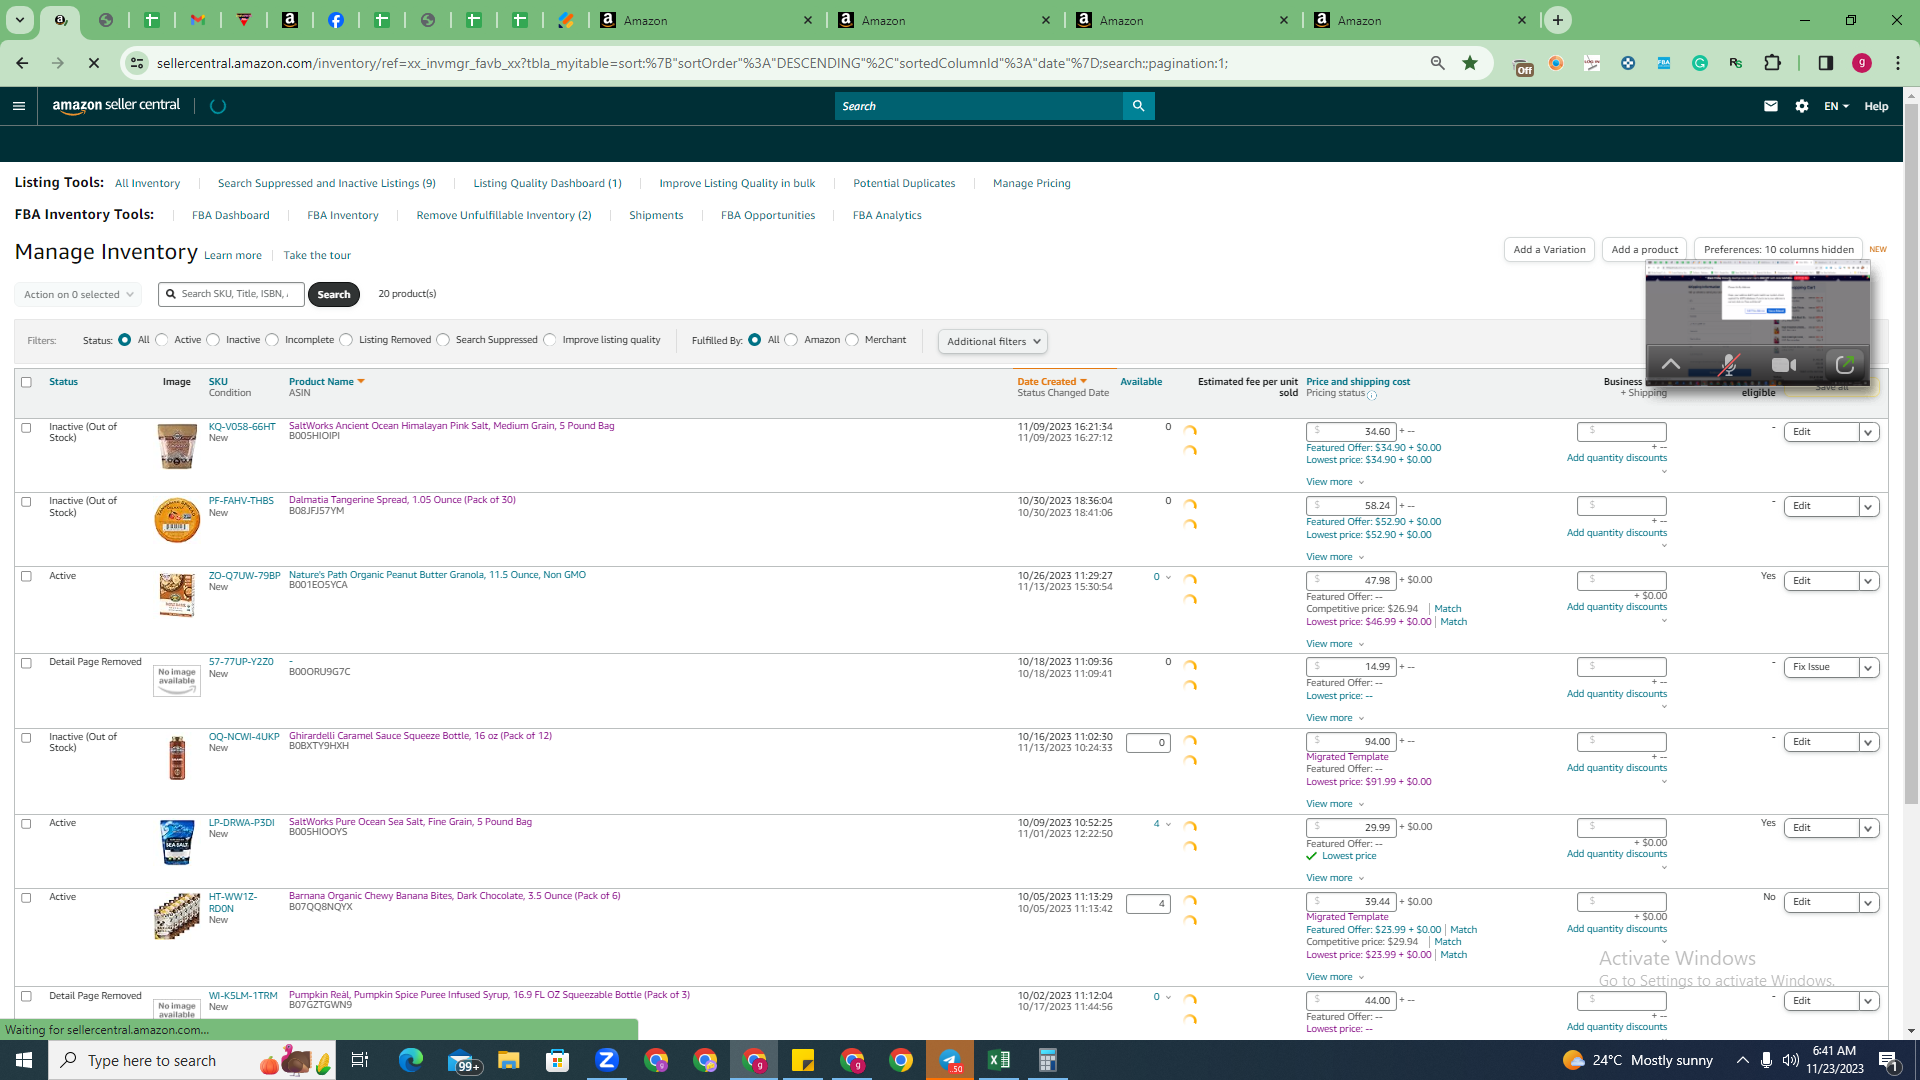Open FBA Analytics
Image resolution: width=1920 pixels, height=1080 pixels.
tap(887, 216)
